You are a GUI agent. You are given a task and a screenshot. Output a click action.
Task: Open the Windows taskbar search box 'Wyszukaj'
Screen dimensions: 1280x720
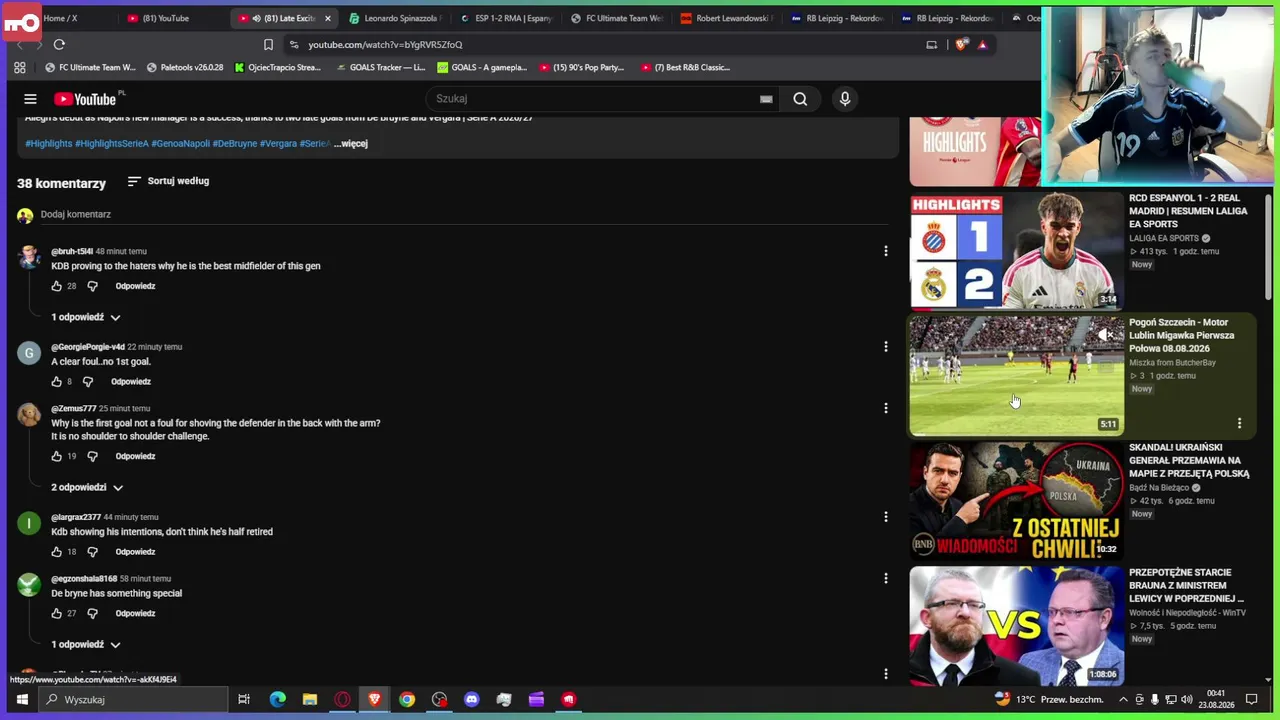(x=135, y=699)
